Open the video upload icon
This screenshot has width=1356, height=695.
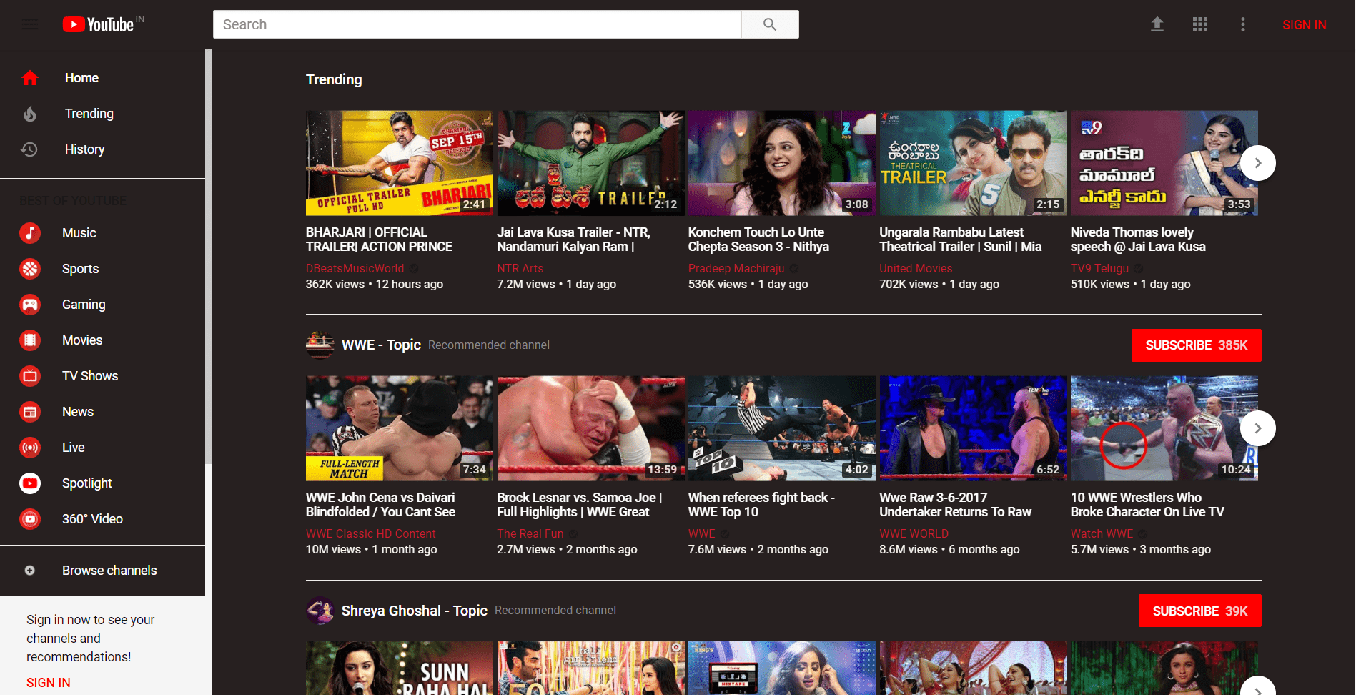(x=1158, y=24)
